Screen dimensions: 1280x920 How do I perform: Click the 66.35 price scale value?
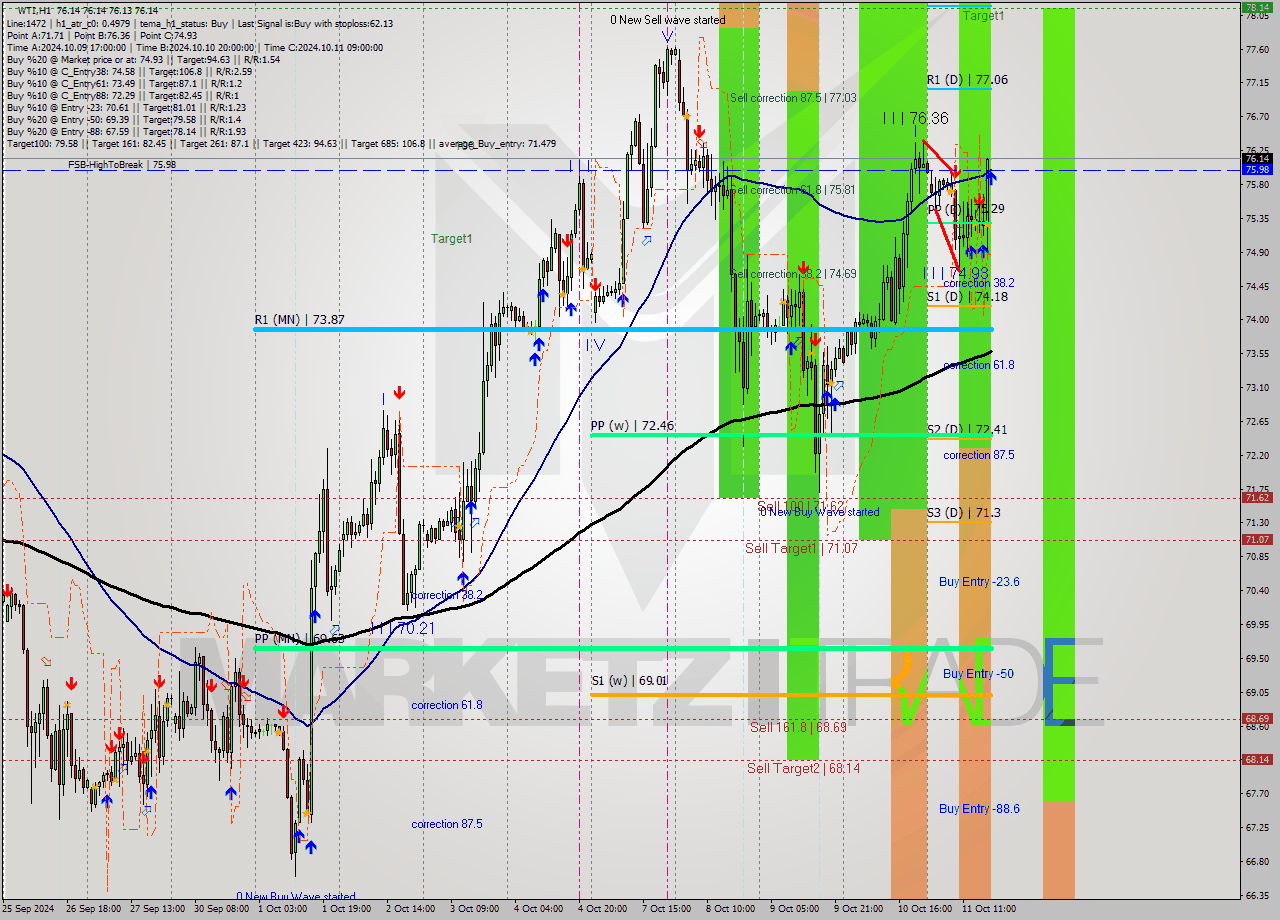pos(1257,895)
